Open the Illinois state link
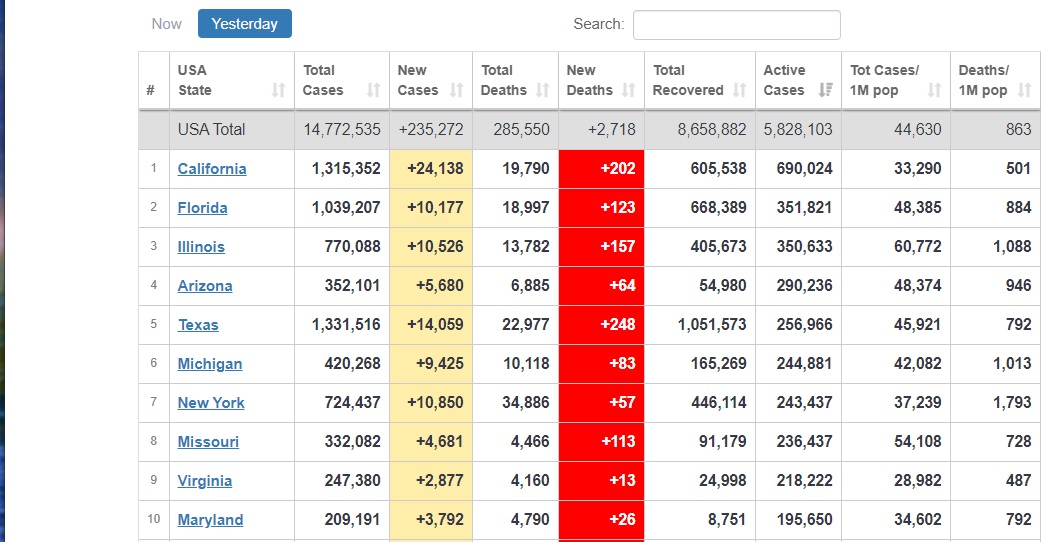 click(x=201, y=247)
